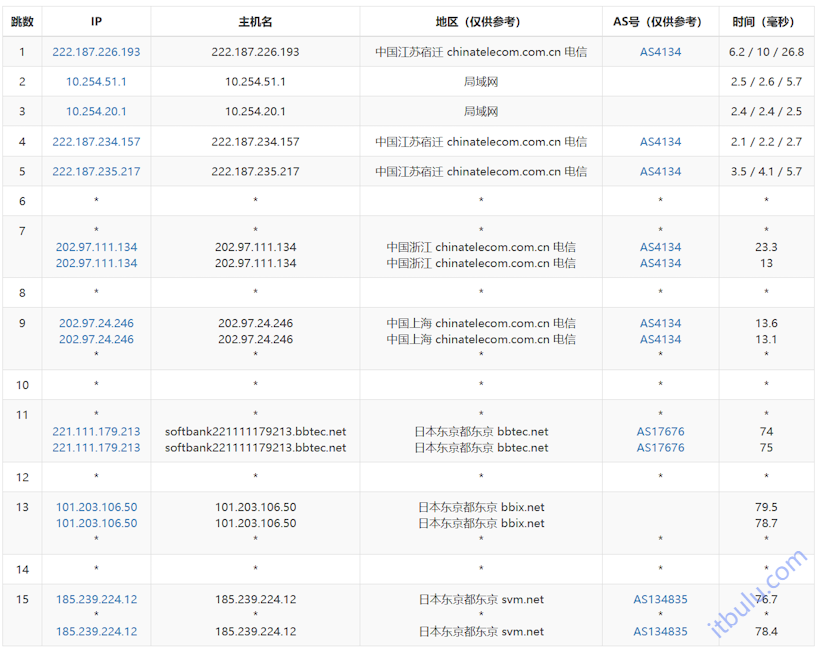
Task: Click AS17676 link for the softbank hop
Action: click(660, 431)
